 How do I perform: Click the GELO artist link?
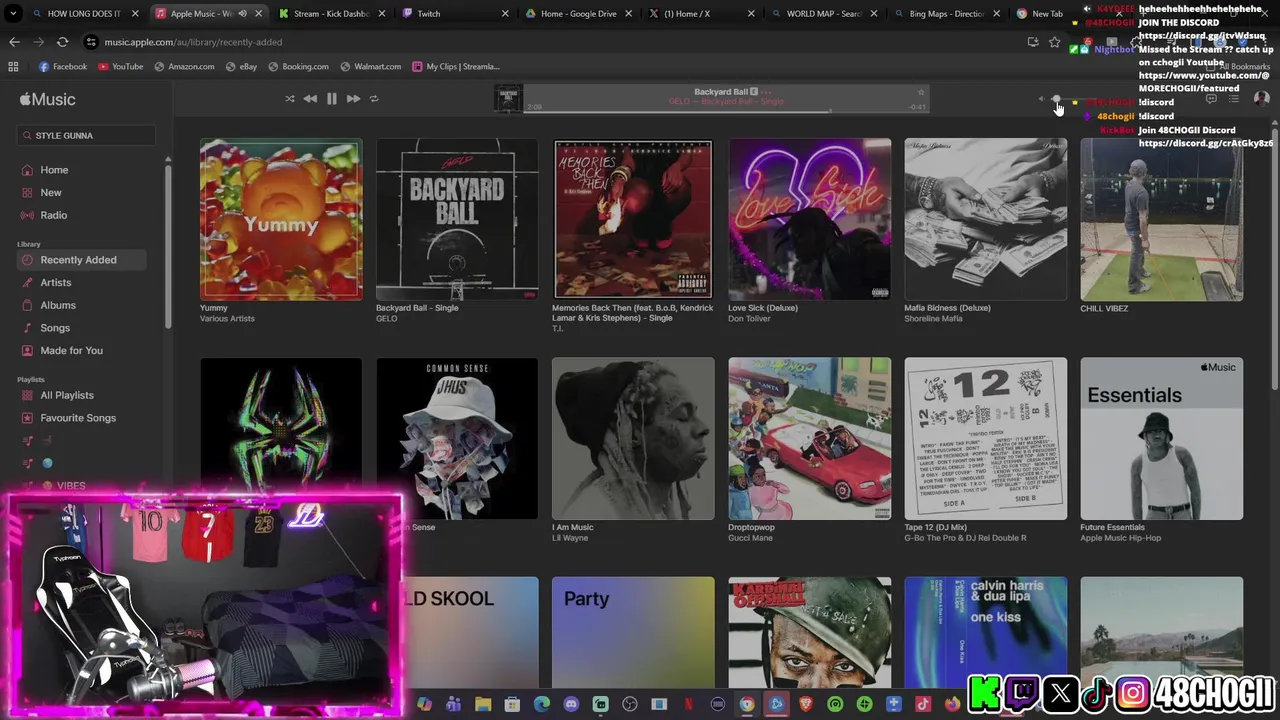(387, 319)
